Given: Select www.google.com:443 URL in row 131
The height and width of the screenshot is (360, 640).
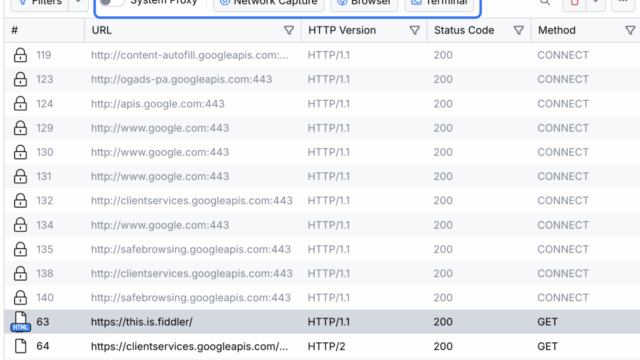Looking at the screenshot, I should pos(160,176).
